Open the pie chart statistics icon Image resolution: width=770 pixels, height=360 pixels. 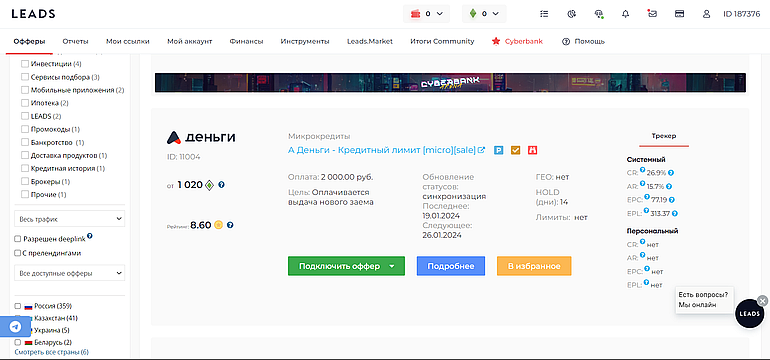tap(571, 14)
